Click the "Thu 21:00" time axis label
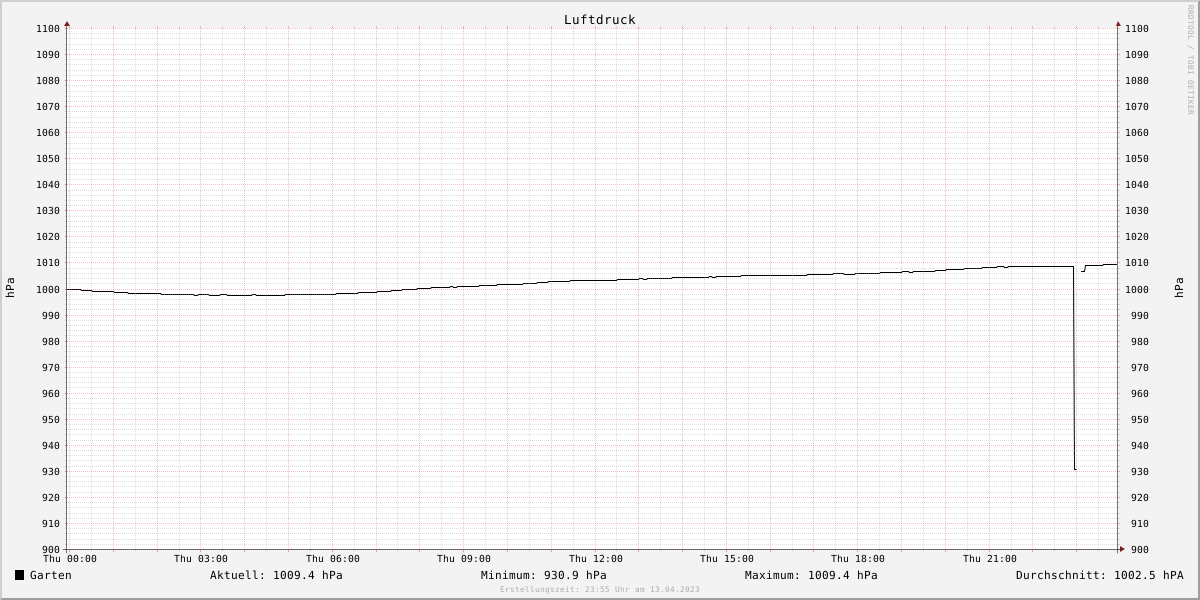Screen dimensions: 1200x600 point(990,559)
